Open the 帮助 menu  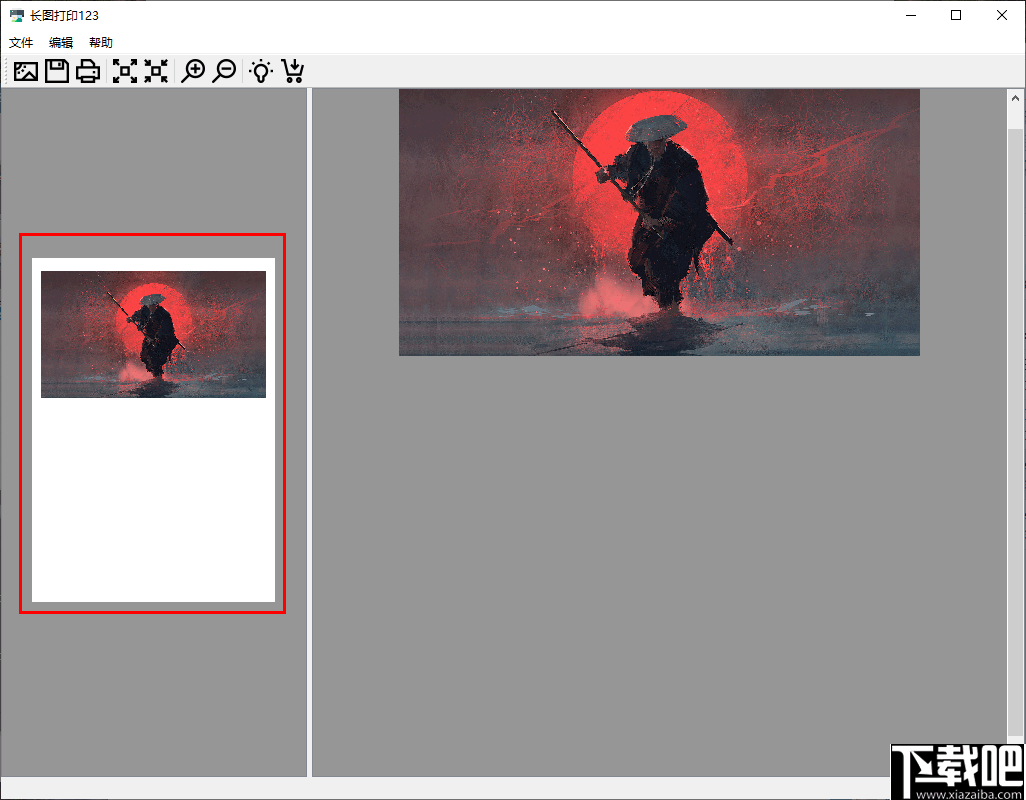[x=101, y=43]
